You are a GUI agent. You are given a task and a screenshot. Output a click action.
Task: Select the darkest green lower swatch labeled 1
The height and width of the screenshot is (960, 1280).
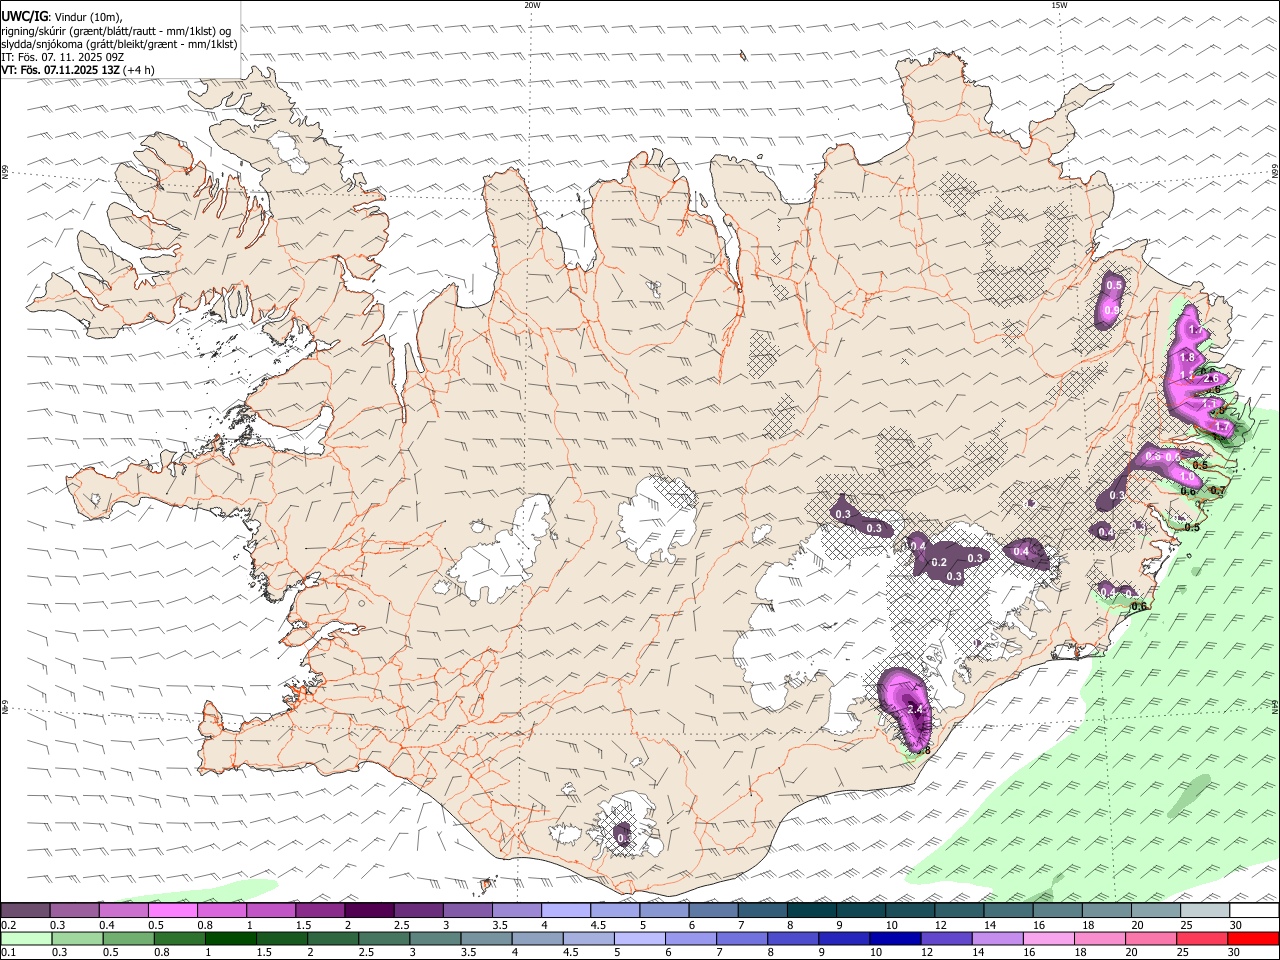point(230,938)
